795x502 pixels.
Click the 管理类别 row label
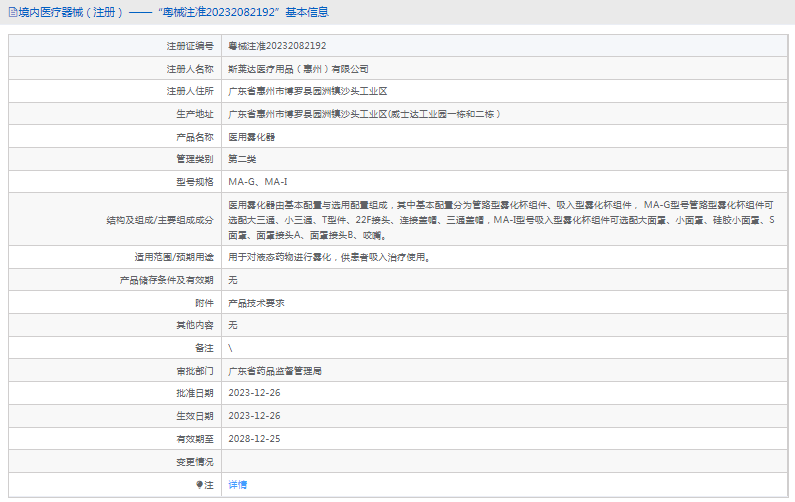point(195,159)
